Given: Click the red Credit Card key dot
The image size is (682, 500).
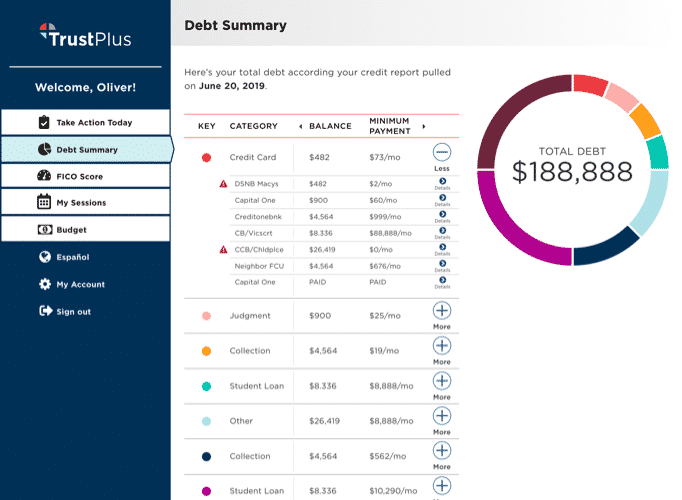Looking at the screenshot, I should tap(207, 157).
